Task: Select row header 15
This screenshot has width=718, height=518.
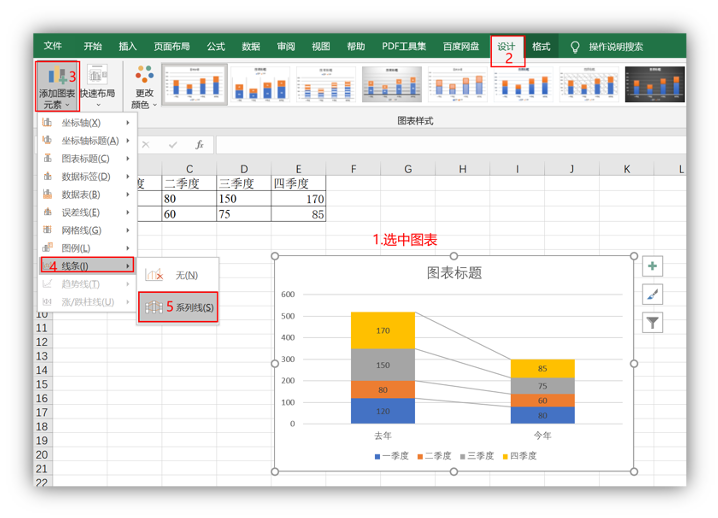Action: click(x=42, y=384)
